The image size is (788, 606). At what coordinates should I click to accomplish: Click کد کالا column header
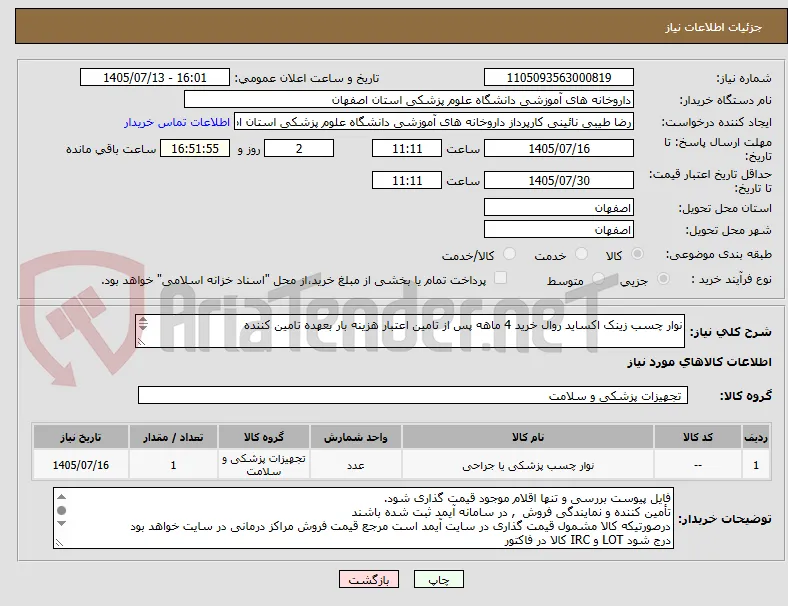tap(698, 437)
